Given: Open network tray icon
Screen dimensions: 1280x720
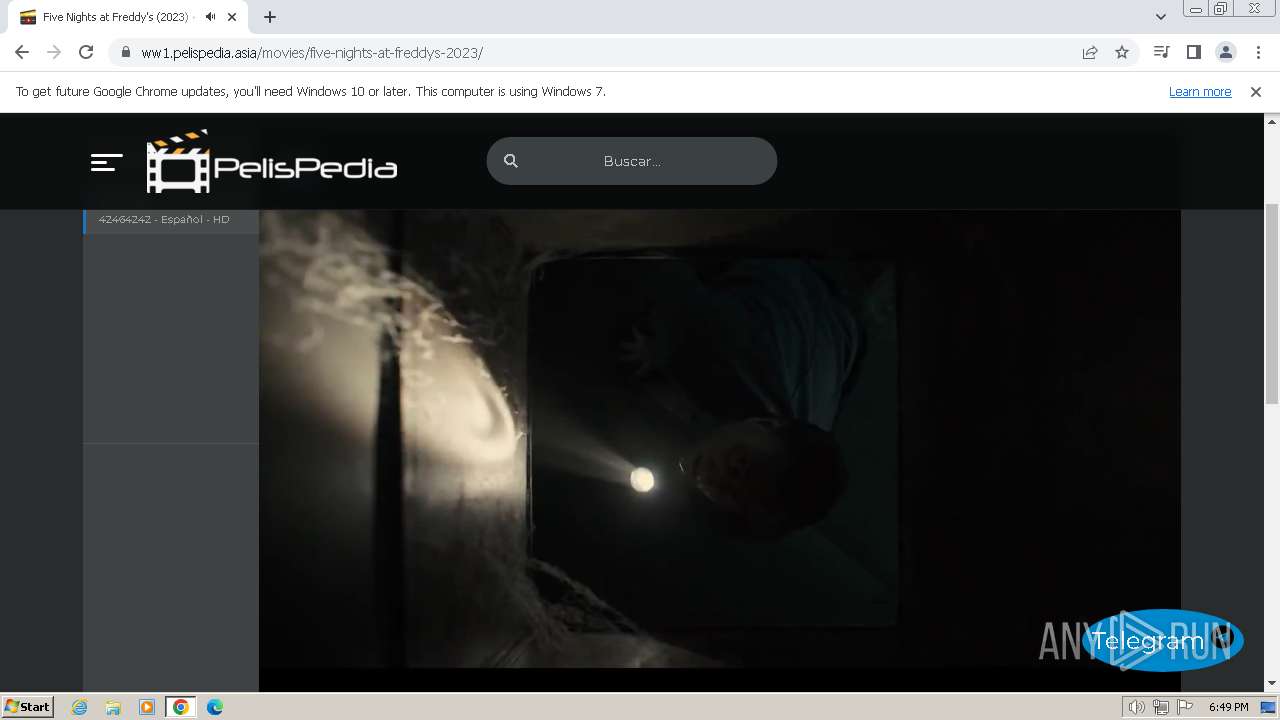Looking at the screenshot, I should 1161,707.
